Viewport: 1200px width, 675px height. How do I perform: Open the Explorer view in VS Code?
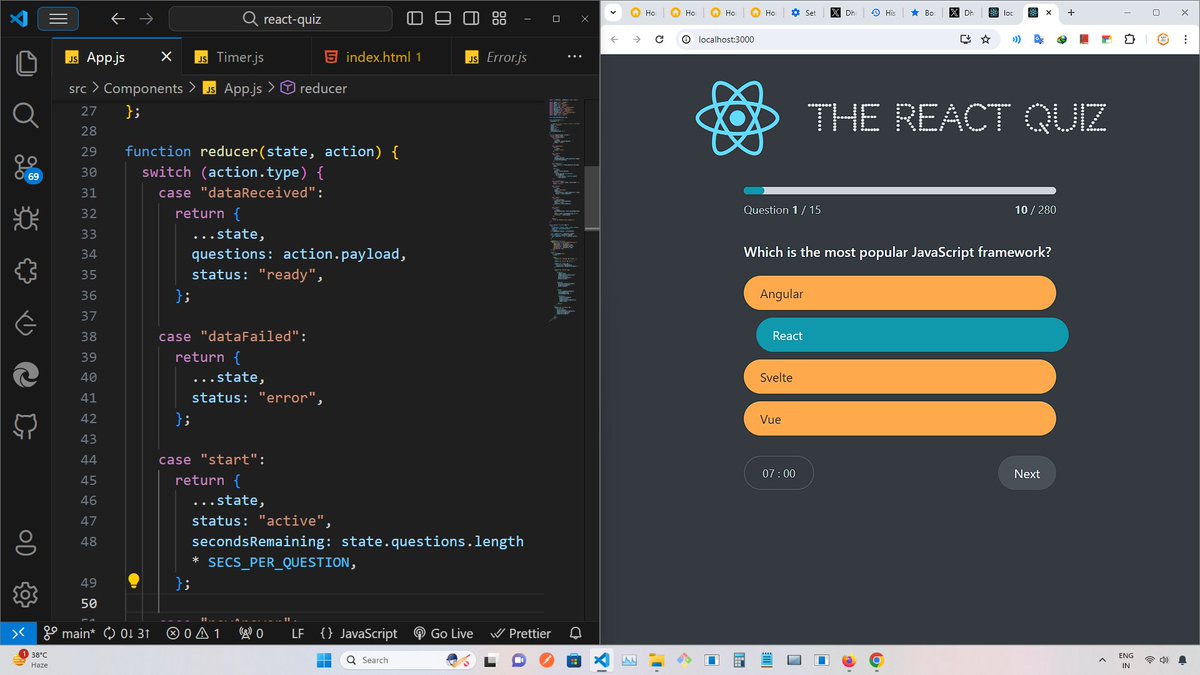pyautogui.click(x=26, y=64)
